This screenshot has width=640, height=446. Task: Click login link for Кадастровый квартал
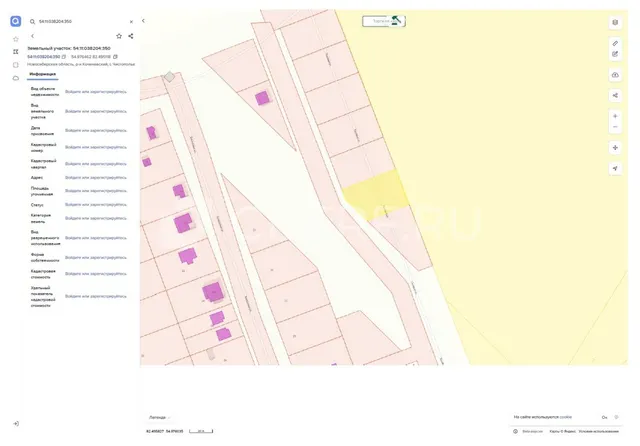click(96, 164)
